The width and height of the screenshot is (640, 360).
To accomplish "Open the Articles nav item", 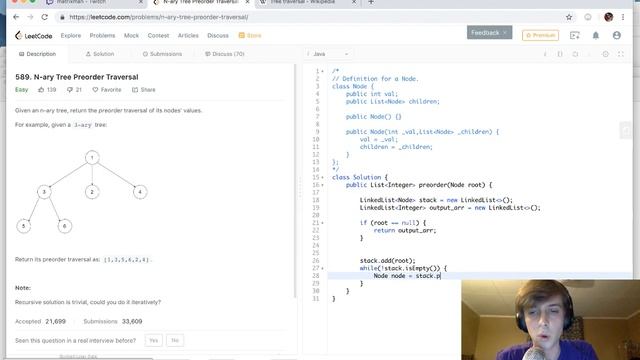I will [188, 36].
